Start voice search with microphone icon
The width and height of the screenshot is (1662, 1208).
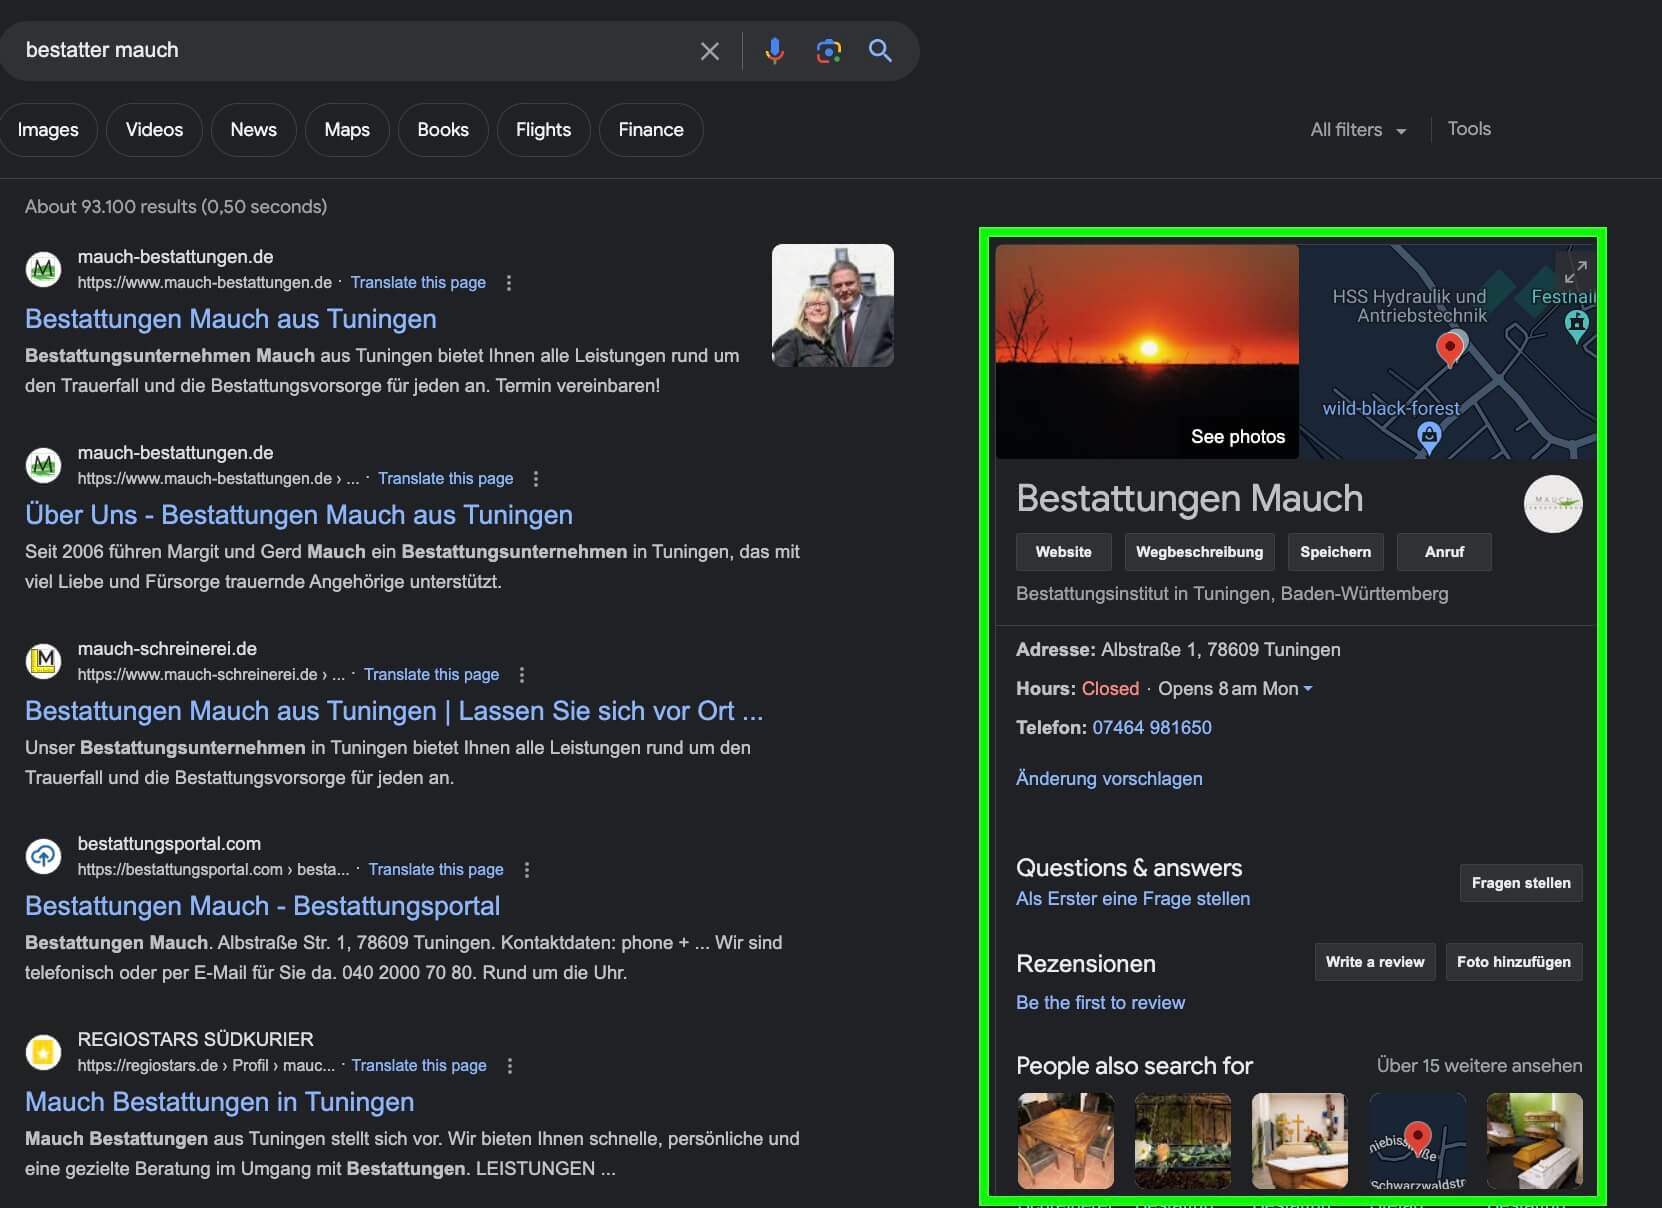(x=774, y=51)
